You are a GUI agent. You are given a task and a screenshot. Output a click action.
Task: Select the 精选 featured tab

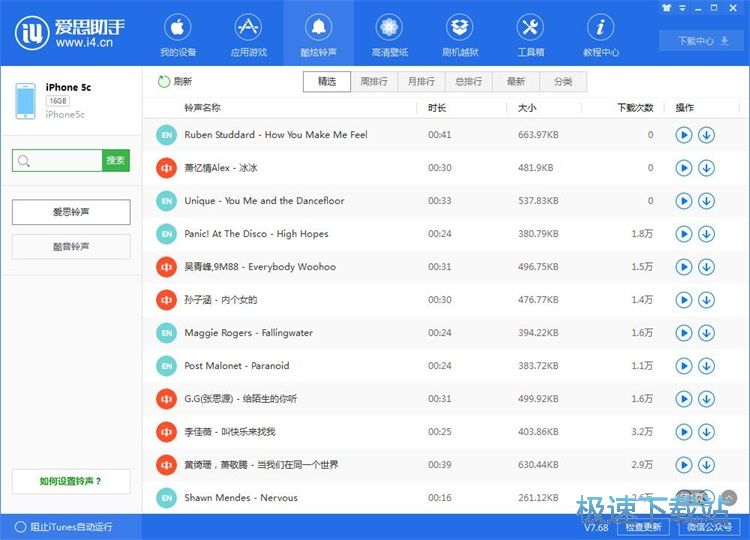pos(327,82)
